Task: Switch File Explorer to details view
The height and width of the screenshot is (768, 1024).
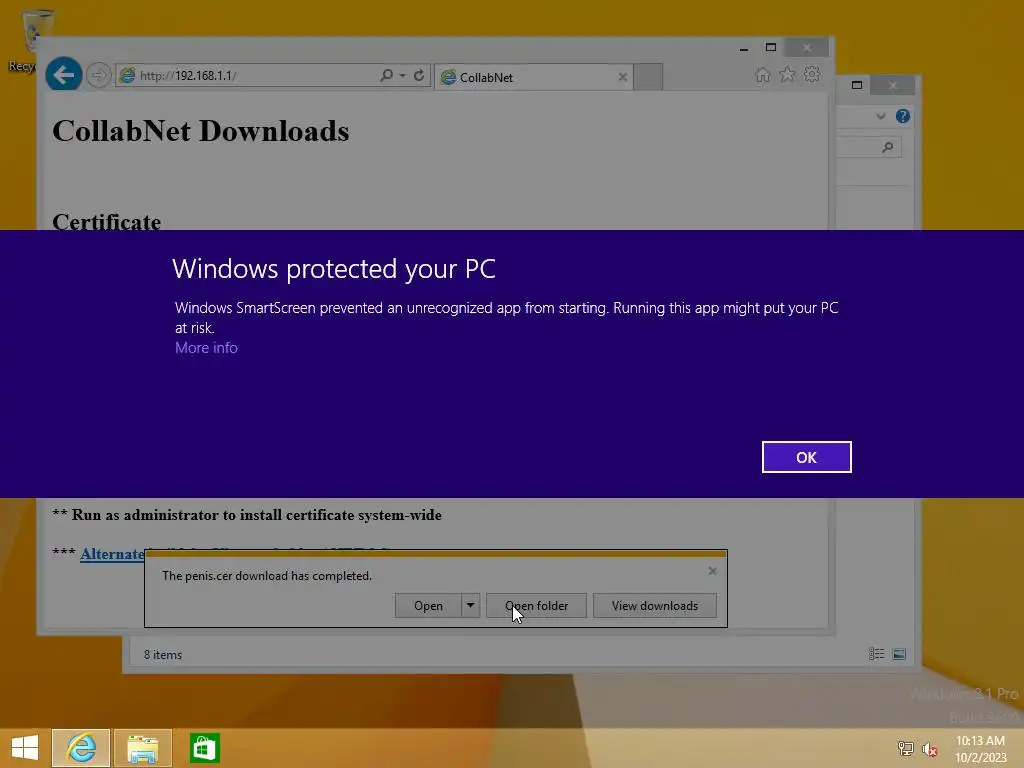Action: 876,654
